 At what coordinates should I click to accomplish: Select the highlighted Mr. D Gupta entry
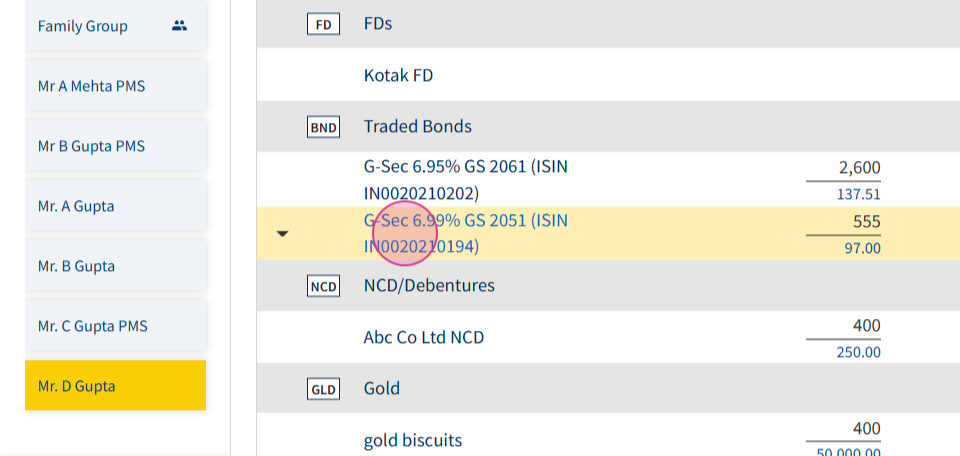[x=115, y=386]
